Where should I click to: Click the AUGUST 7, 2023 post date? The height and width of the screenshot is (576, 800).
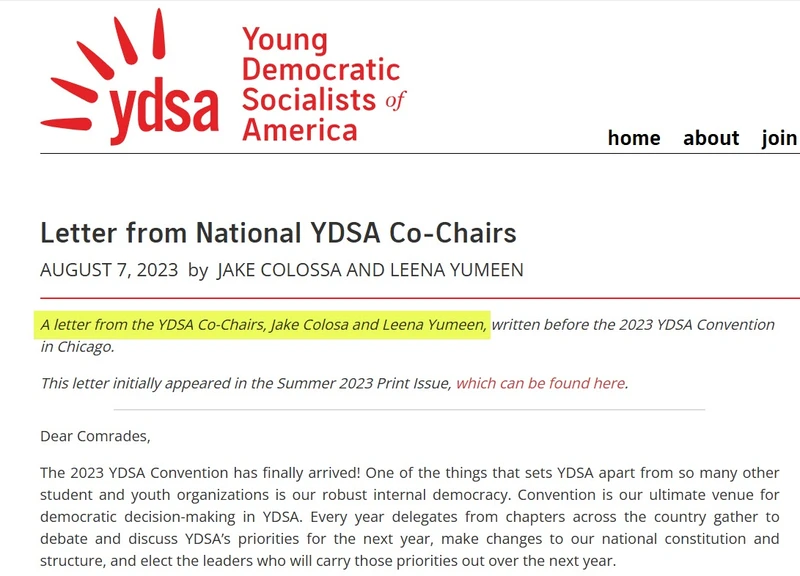[x=109, y=270]
